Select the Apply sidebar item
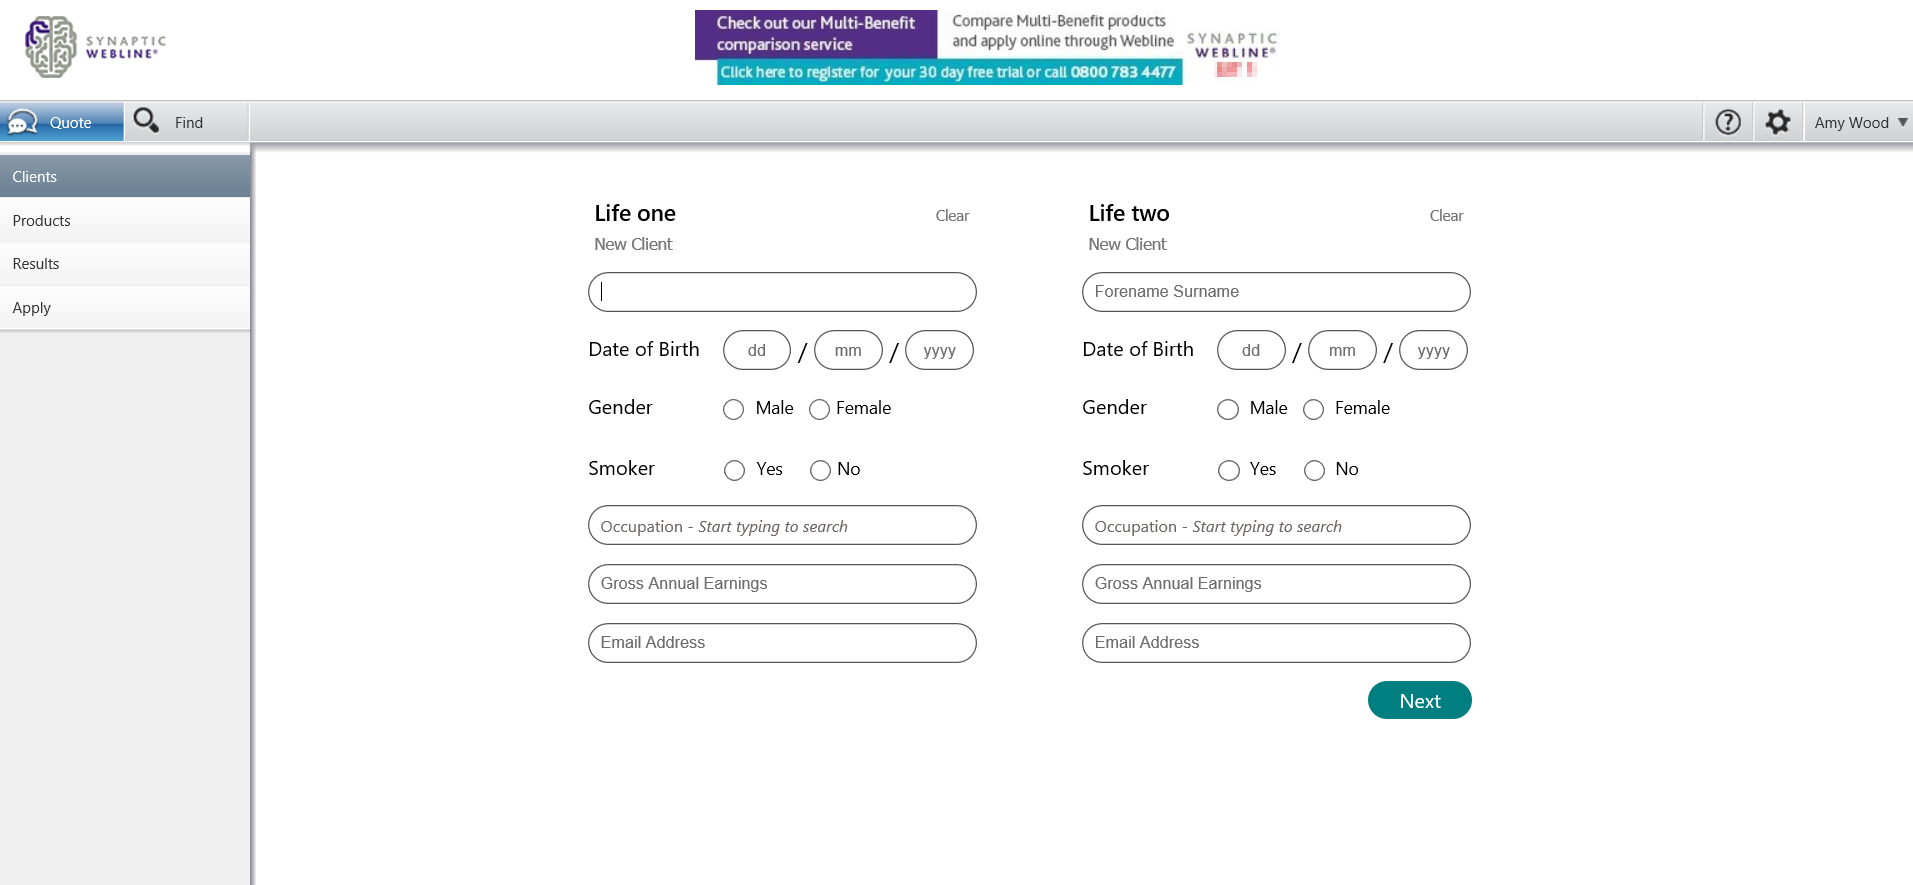Image resolution: width=1913 pixels, height=885 pixels. tap(32, 308)
